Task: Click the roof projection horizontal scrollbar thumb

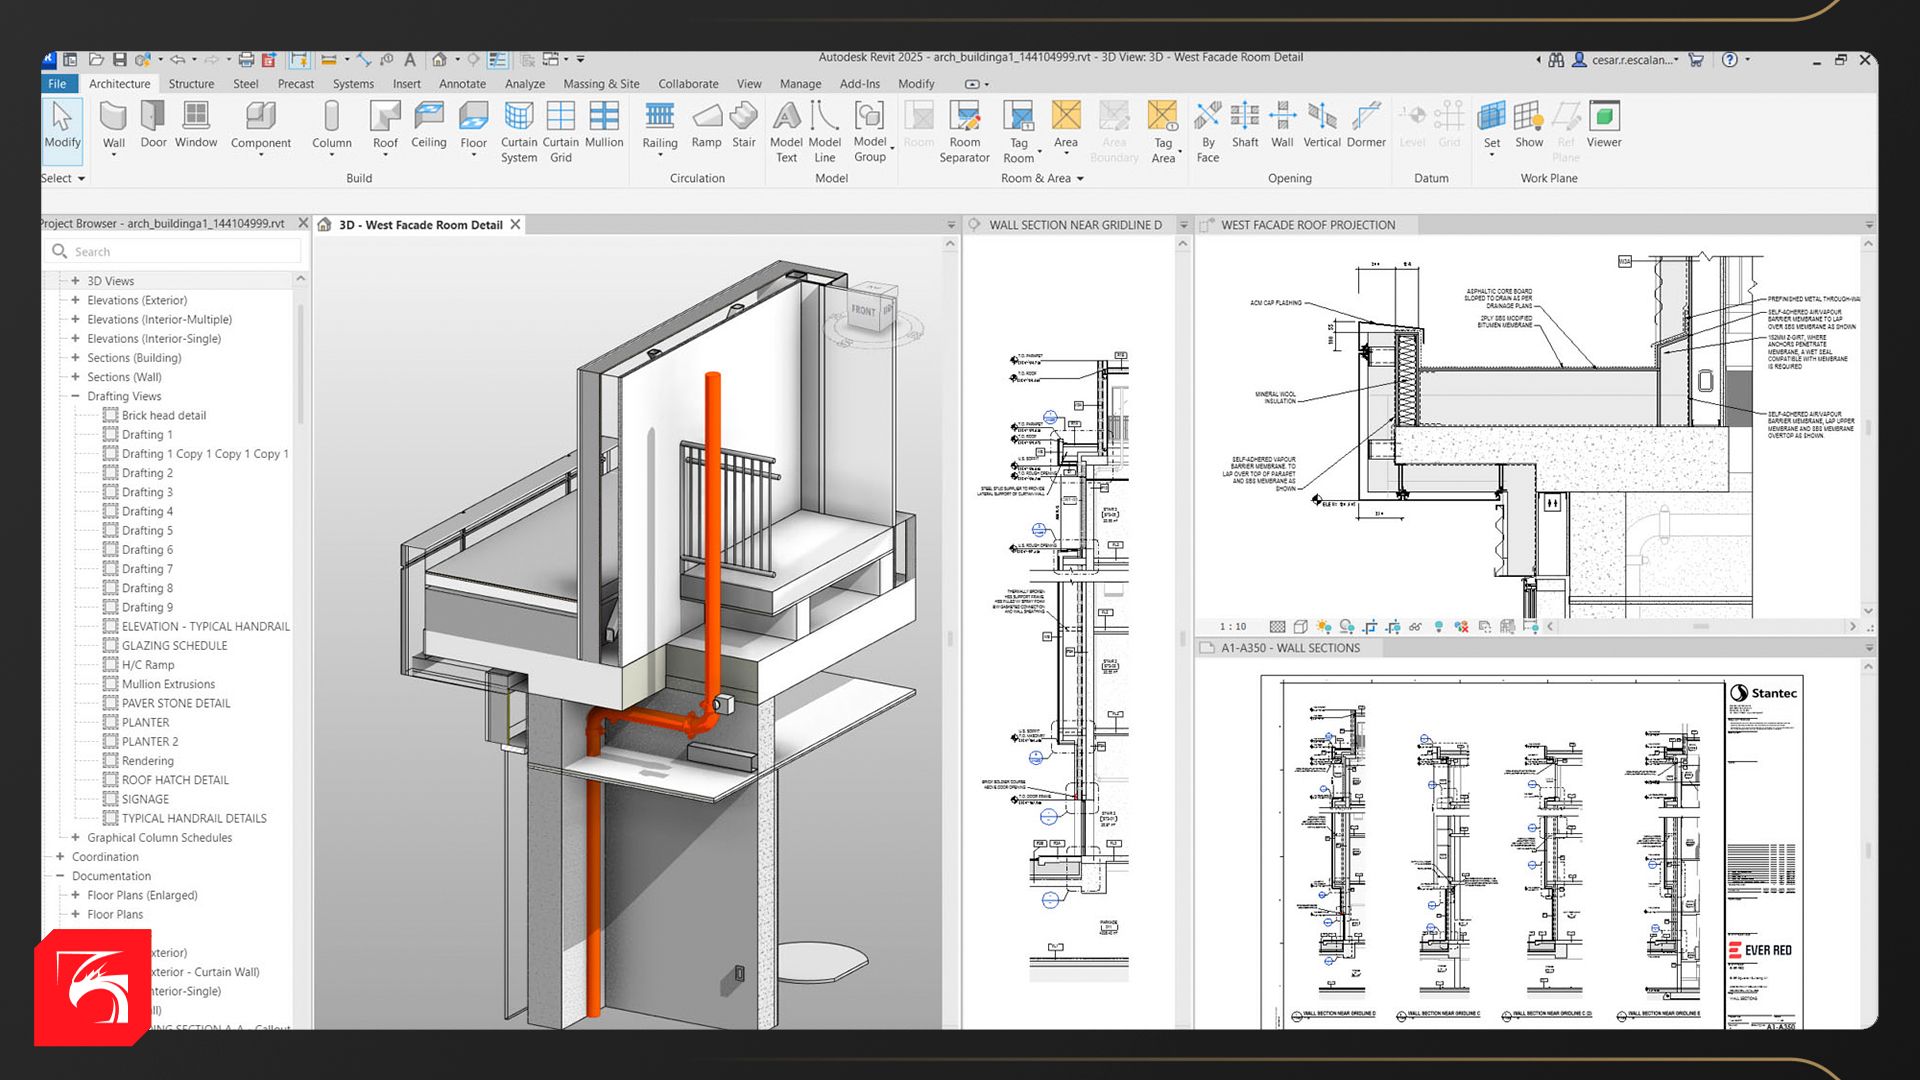Action: pyautogui.click(x=1700, y=627)
